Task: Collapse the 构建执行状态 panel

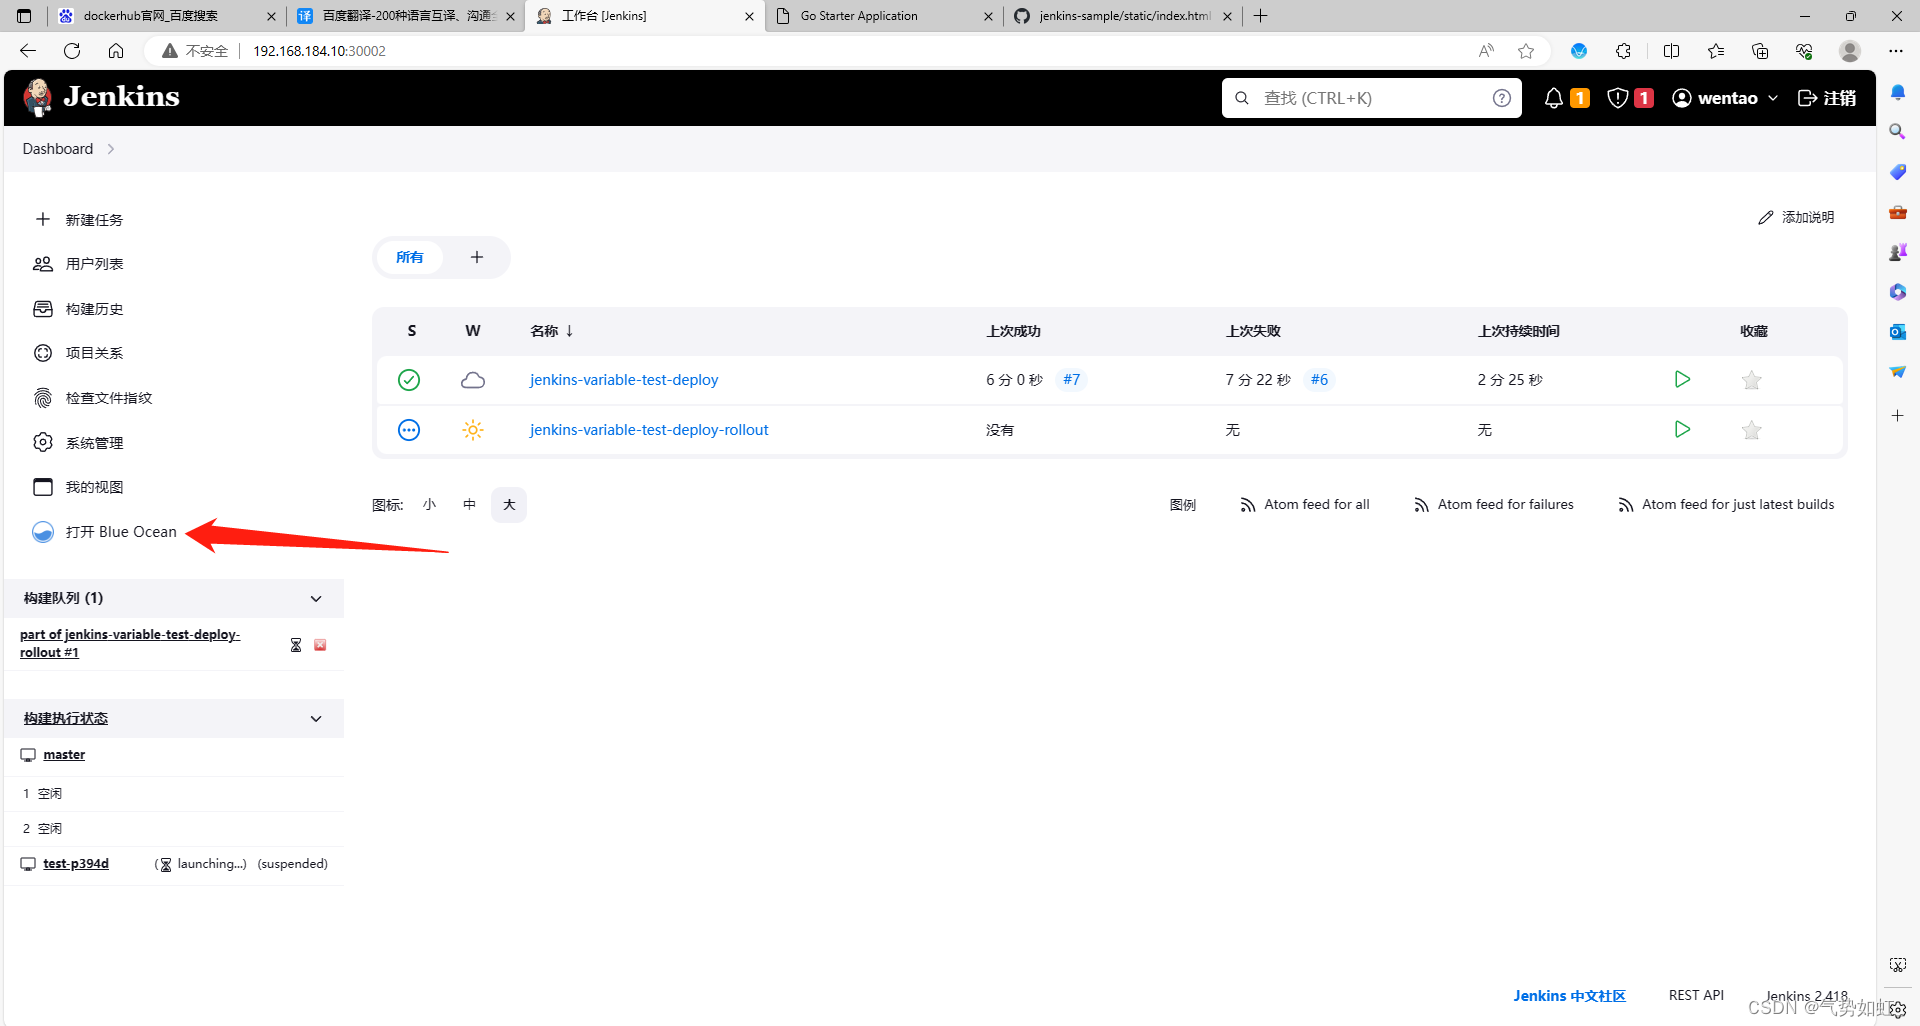Action: pyautogui.click(x=316, y=719)
